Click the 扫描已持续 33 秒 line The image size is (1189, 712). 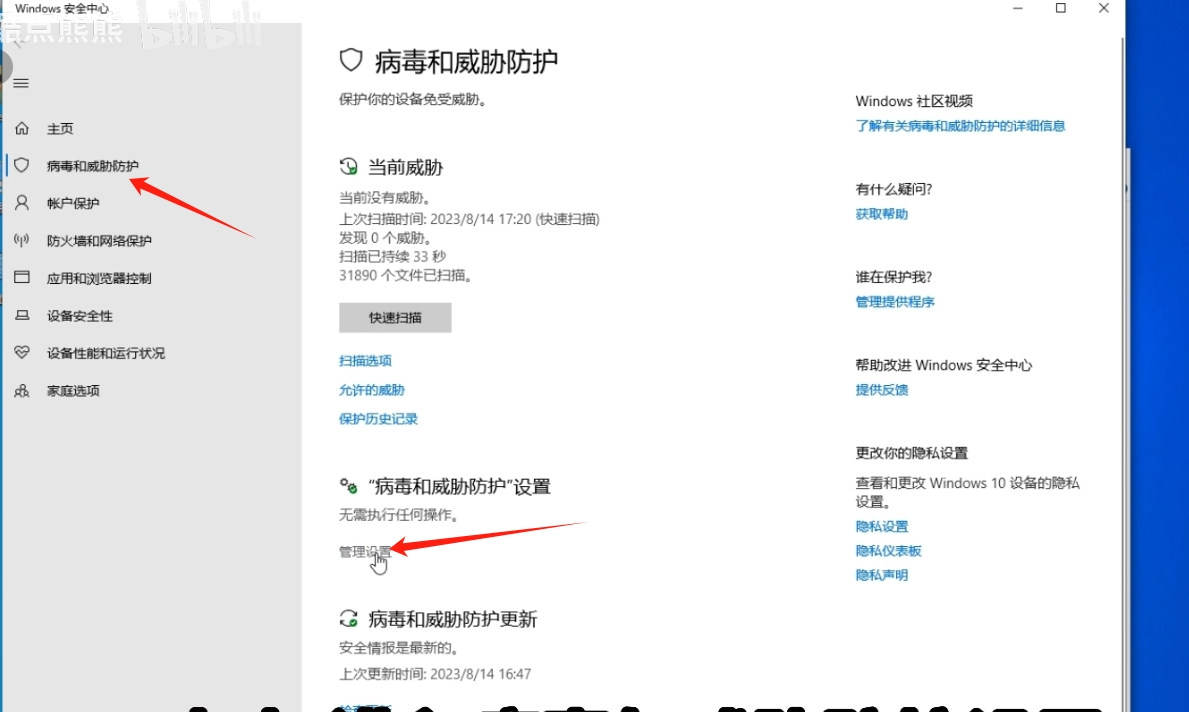(x=393, y=256)
